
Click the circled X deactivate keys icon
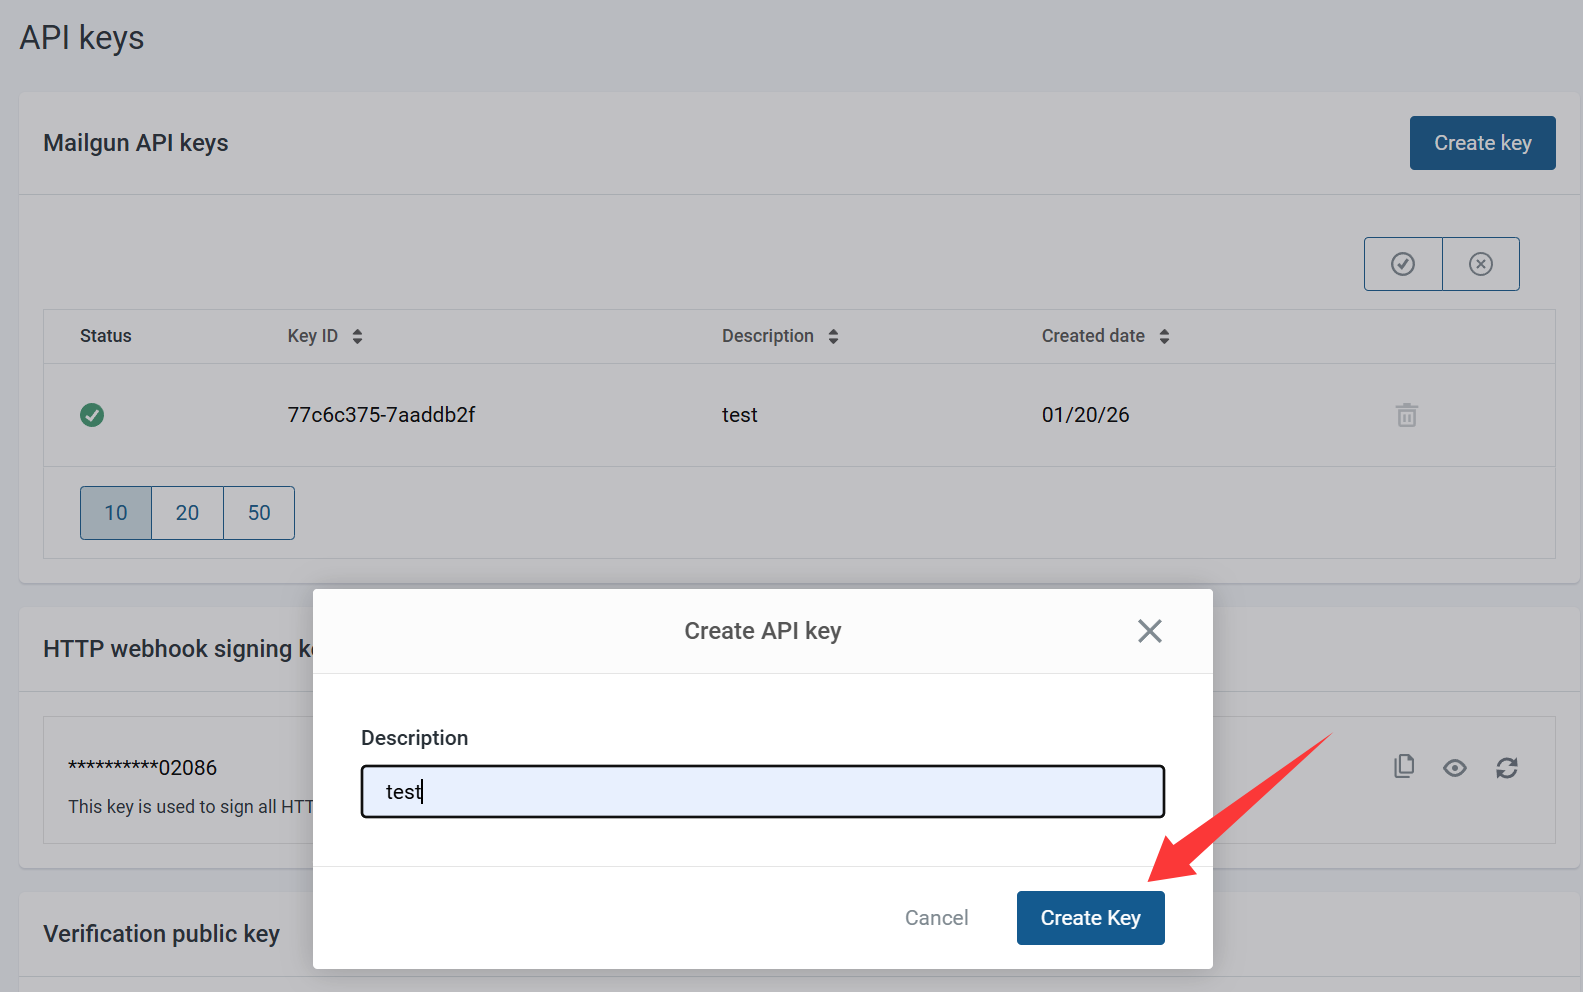(x=1481, y=264)
